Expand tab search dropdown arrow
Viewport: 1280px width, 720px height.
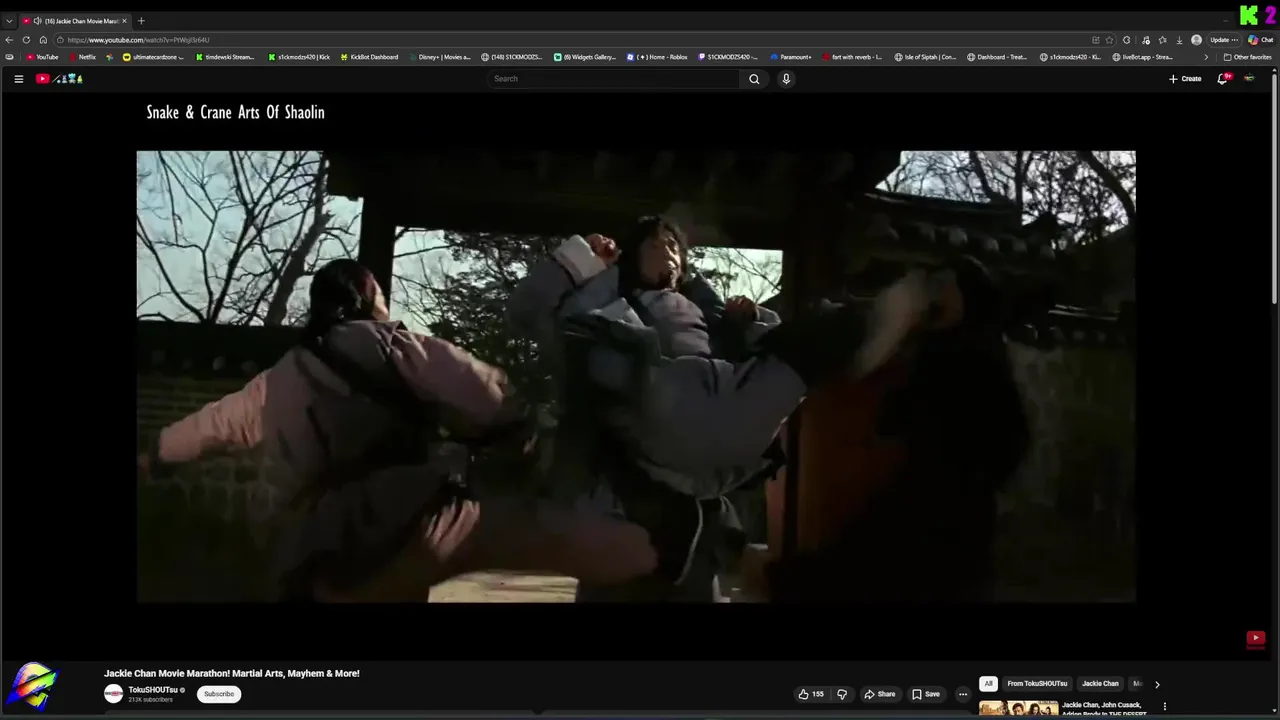pyautogui.click(x=9, y=21)
